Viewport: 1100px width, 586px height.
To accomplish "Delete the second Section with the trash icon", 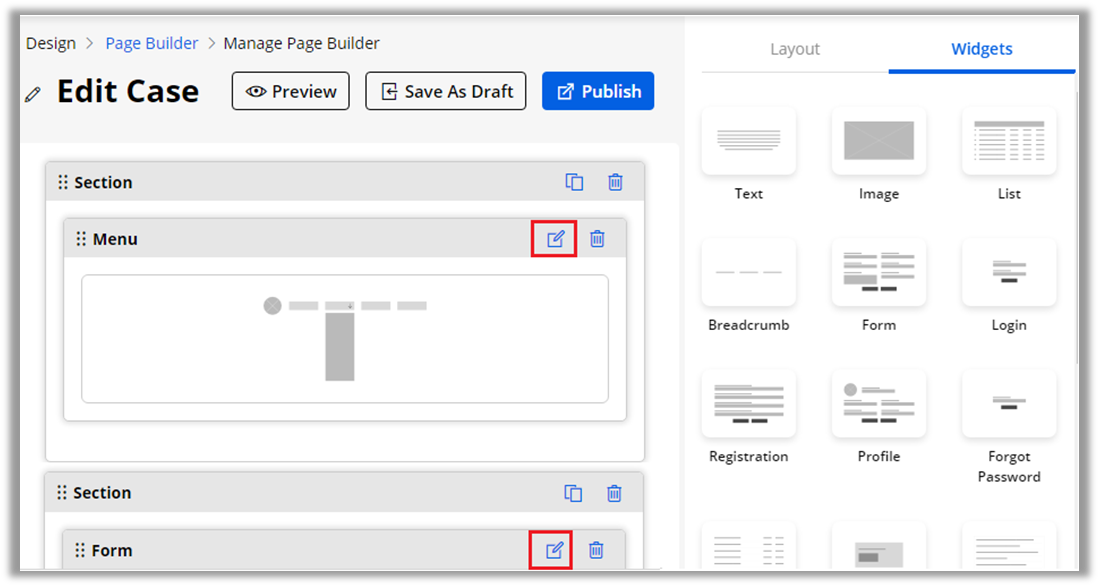I will pos(614,493).
